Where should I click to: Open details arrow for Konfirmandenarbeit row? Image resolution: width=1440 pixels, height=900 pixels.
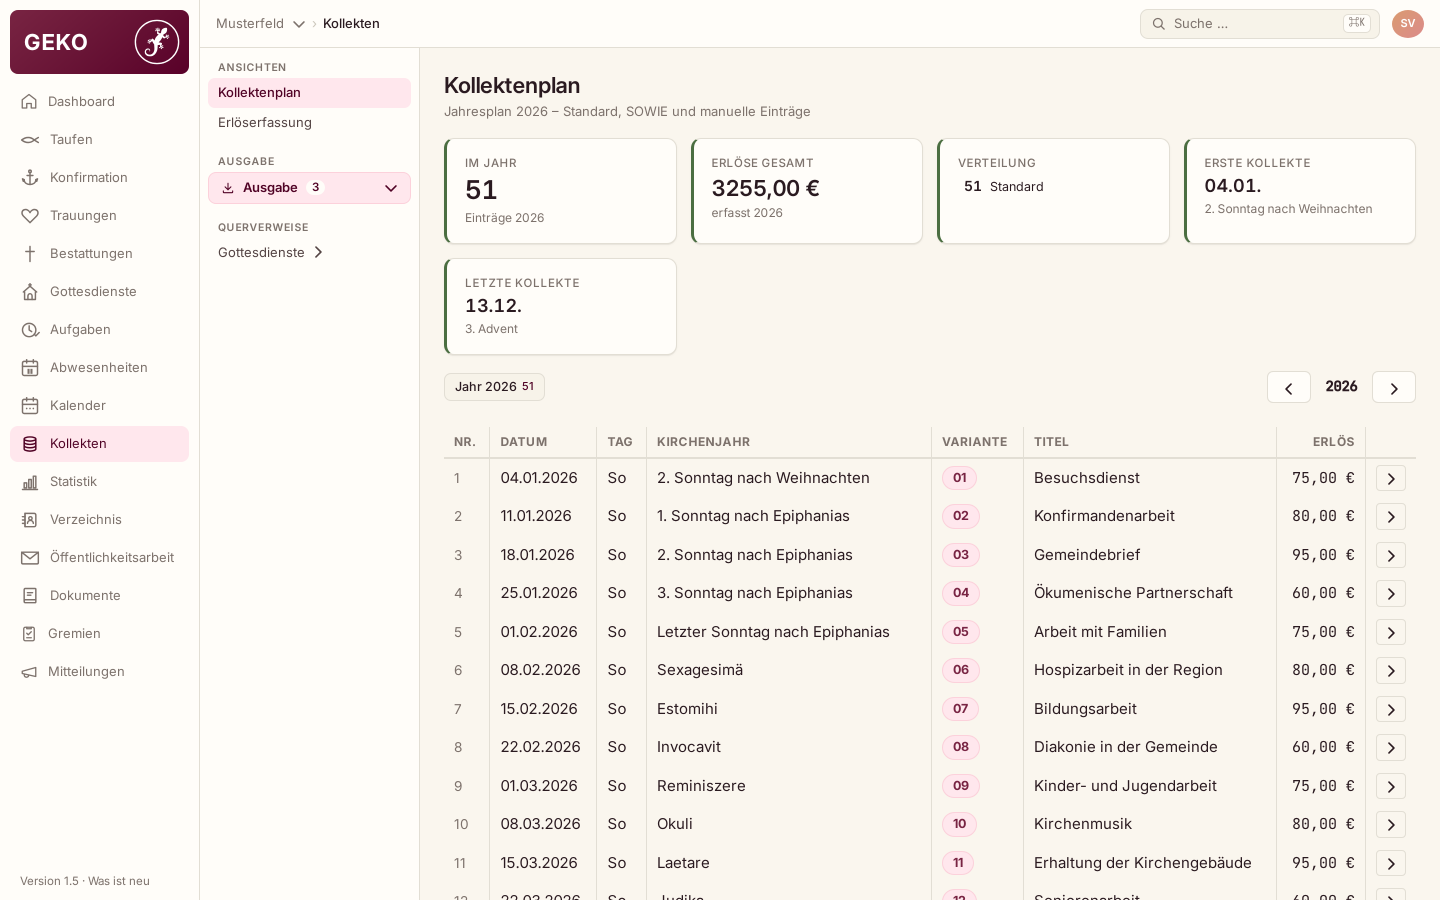[x=1391, y=517]
